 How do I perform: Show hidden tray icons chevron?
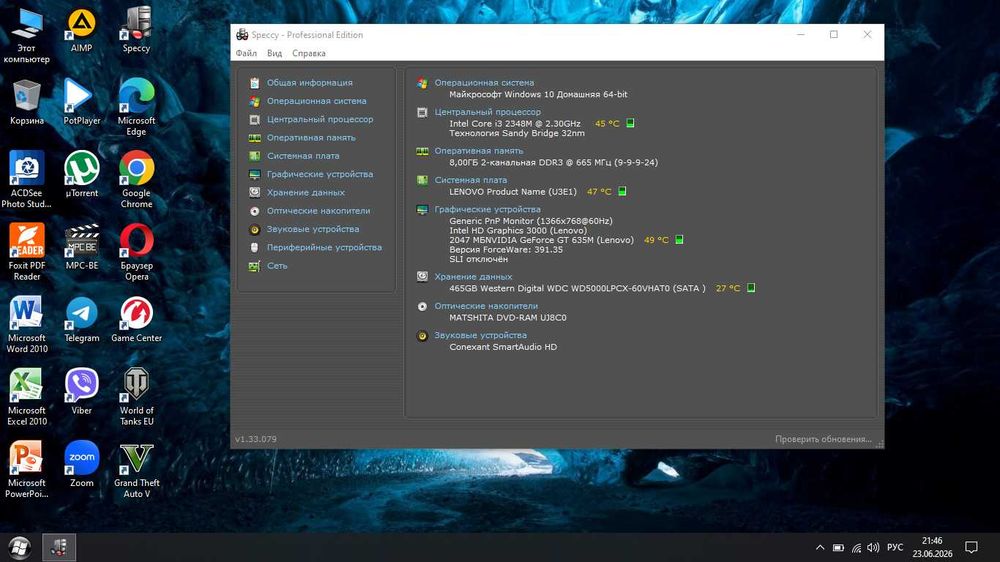click(x=820, y=547)
